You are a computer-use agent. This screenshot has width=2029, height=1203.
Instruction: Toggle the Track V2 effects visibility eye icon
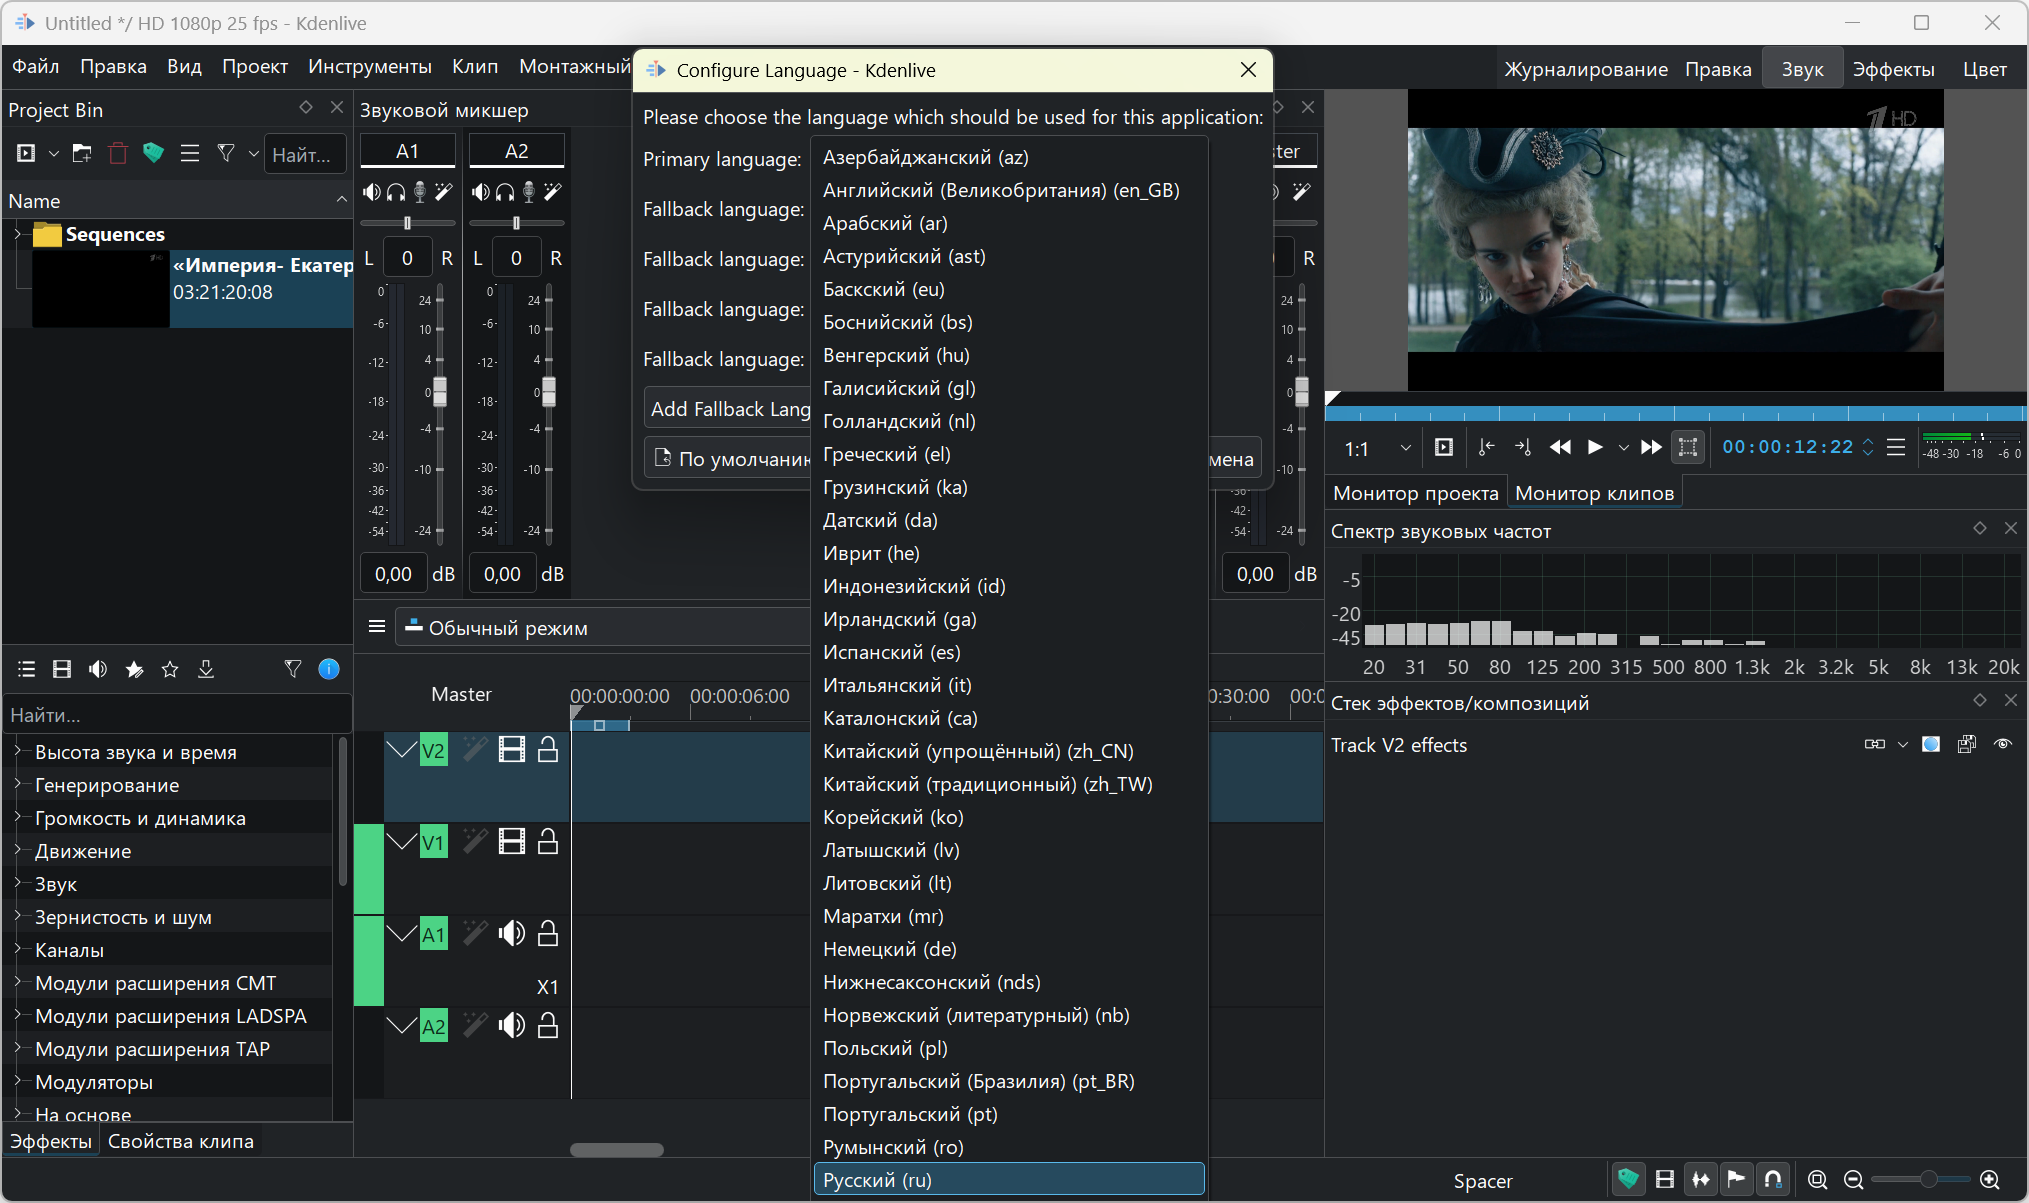[x=2002, y=744]
